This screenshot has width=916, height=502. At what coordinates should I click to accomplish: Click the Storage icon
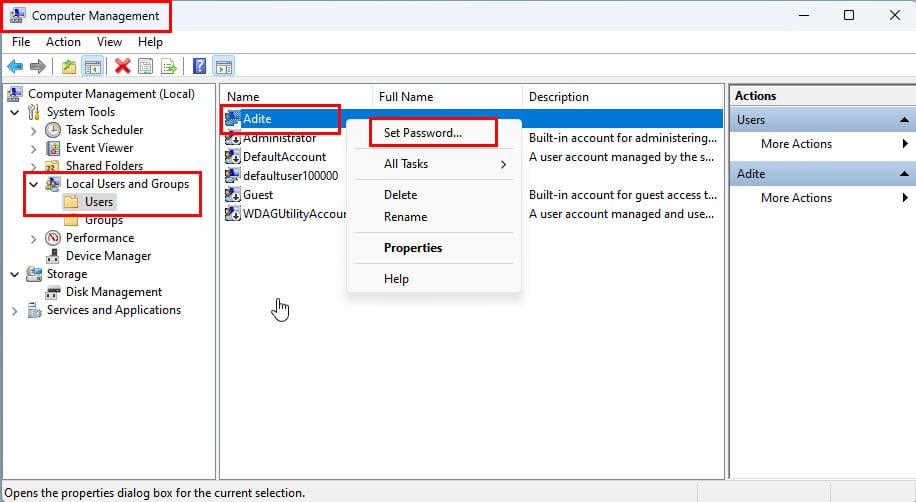(34, 274)
